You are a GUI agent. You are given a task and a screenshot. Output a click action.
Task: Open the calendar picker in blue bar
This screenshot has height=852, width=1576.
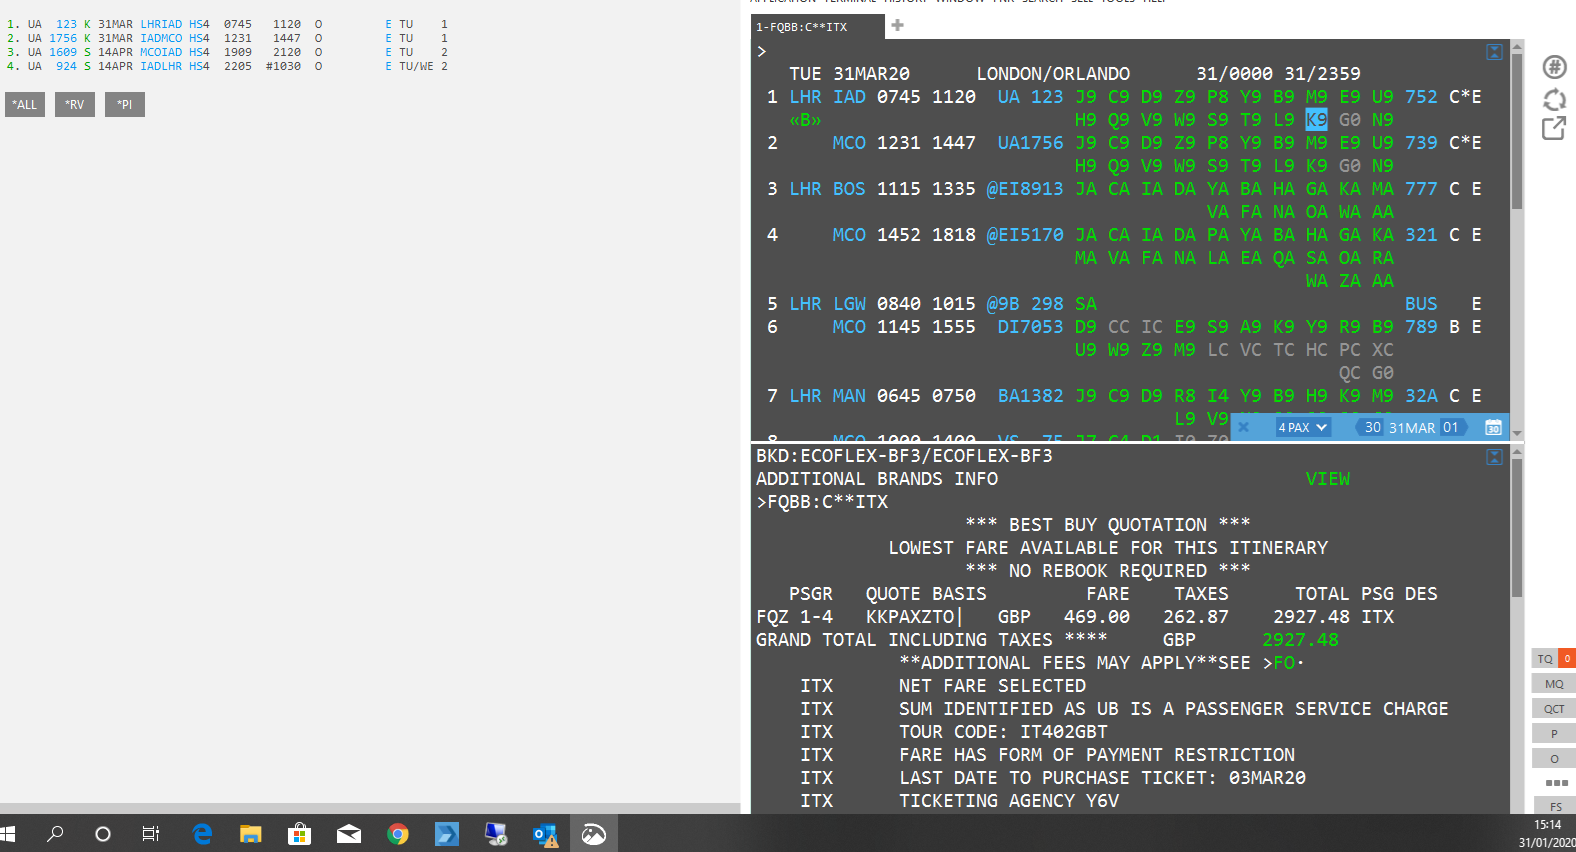click(1493, 427)
